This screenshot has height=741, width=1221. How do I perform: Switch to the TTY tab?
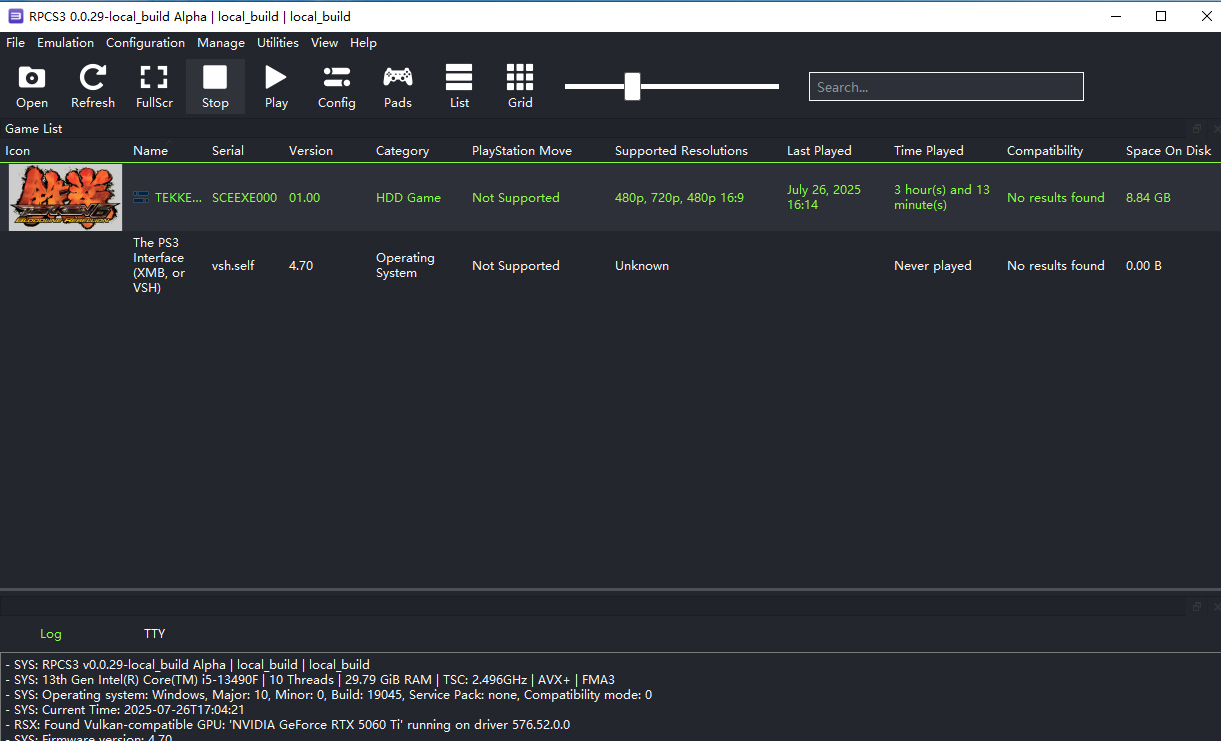(x=155, y=634)
